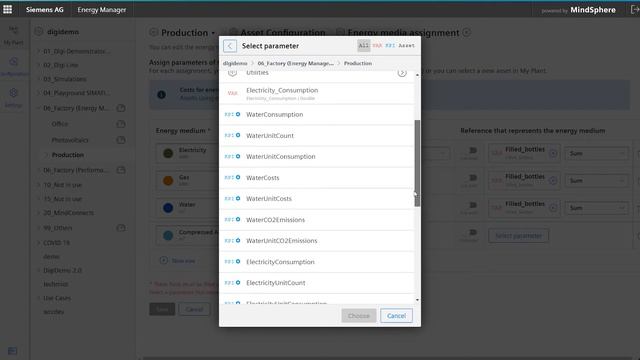This screenshot has width=640, height=360.
Task: Go back with the dialog's back arrow
Action: [x=230, y=46]
